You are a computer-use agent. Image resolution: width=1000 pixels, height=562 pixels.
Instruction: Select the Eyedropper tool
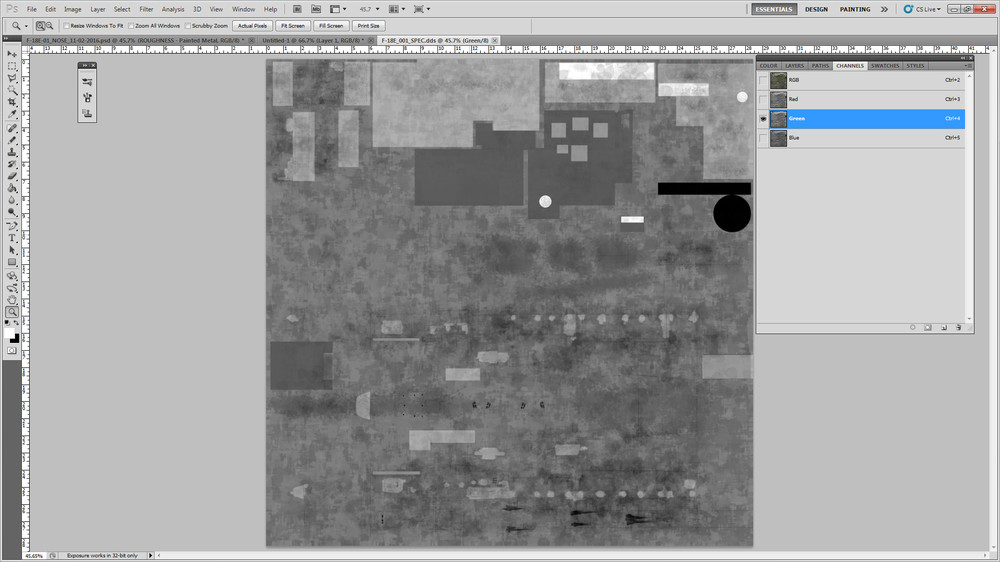(12, 115)
